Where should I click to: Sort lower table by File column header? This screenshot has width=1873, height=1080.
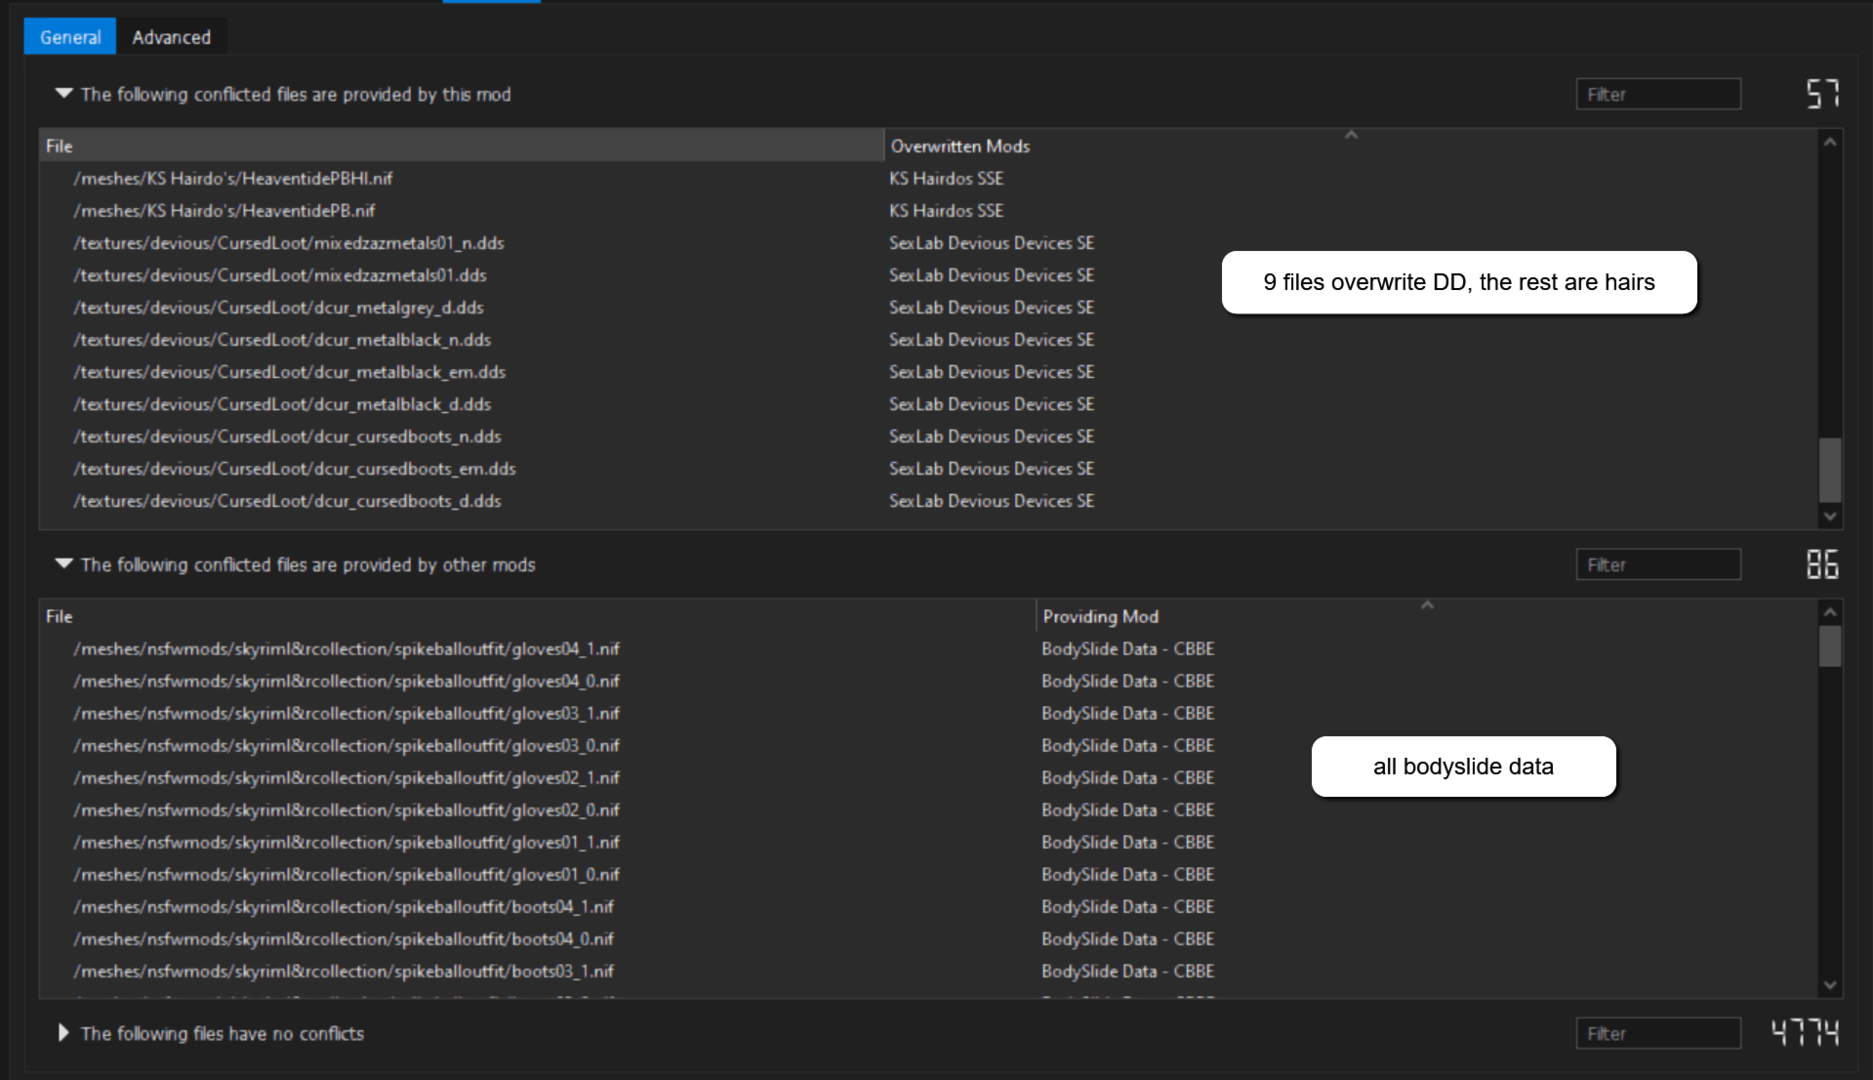(x=537, y=616)
